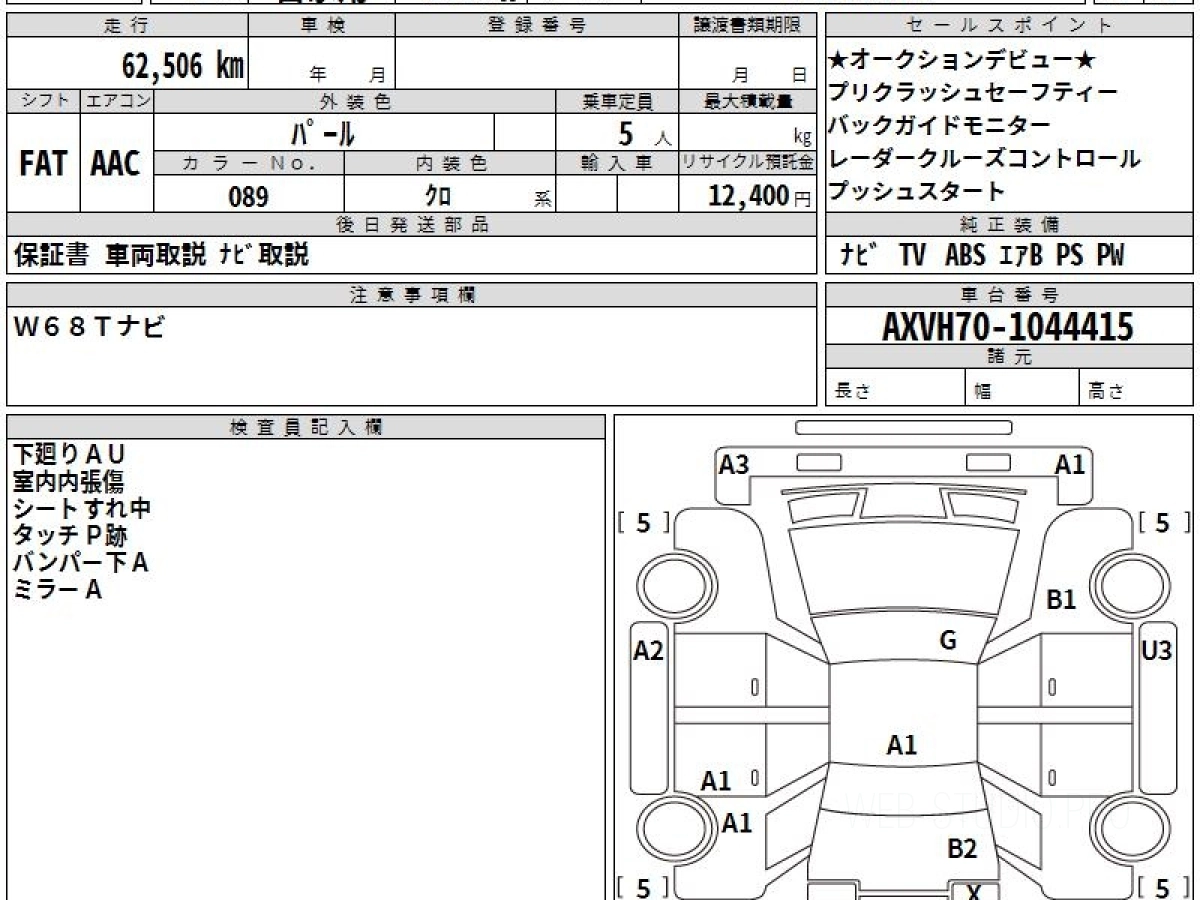Click the バンパー下A inspector note
Viewport: 1200px width, 900px height.
(81, 563)
